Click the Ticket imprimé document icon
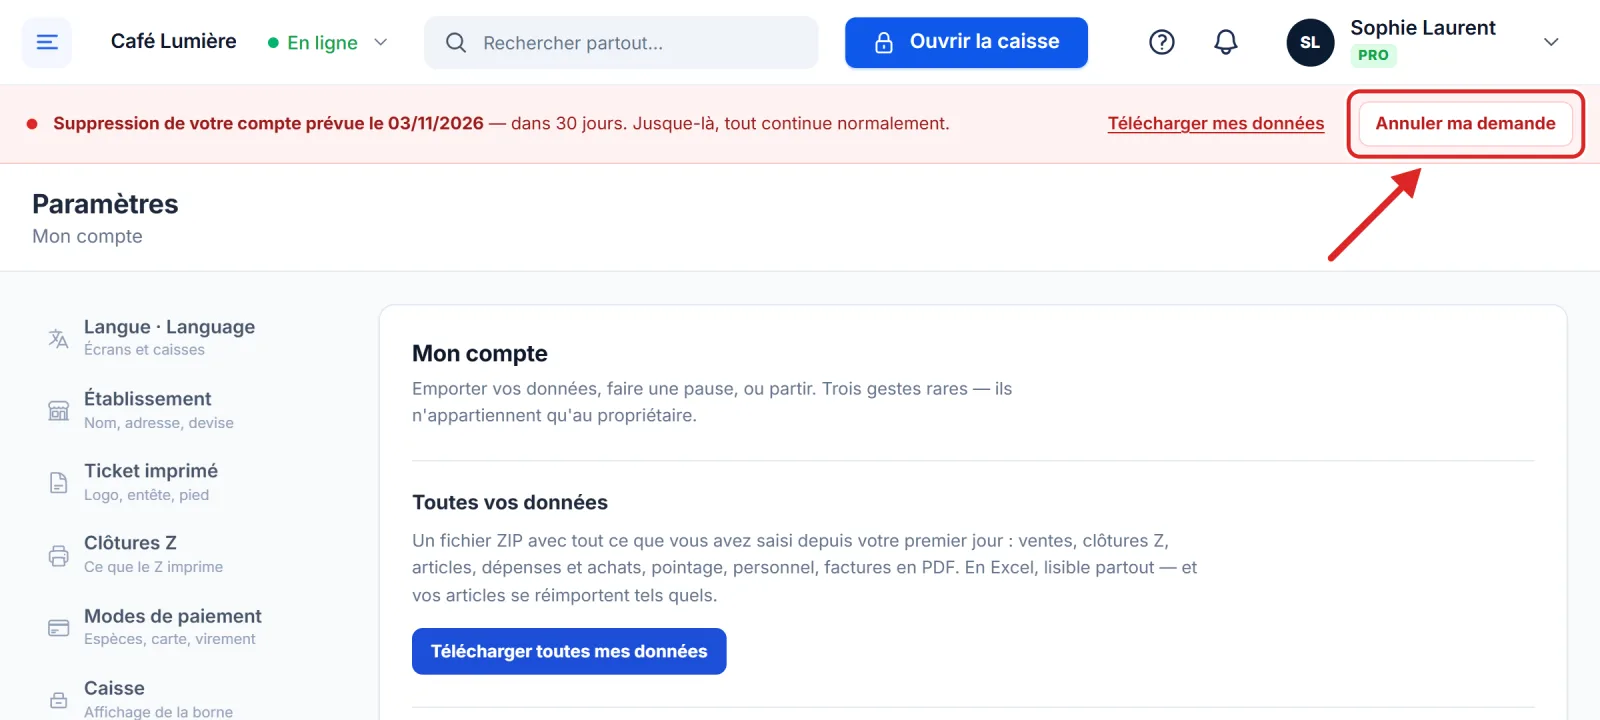Image resolution: width=1600 pixels, height=720 pixels. coord(59,483)
